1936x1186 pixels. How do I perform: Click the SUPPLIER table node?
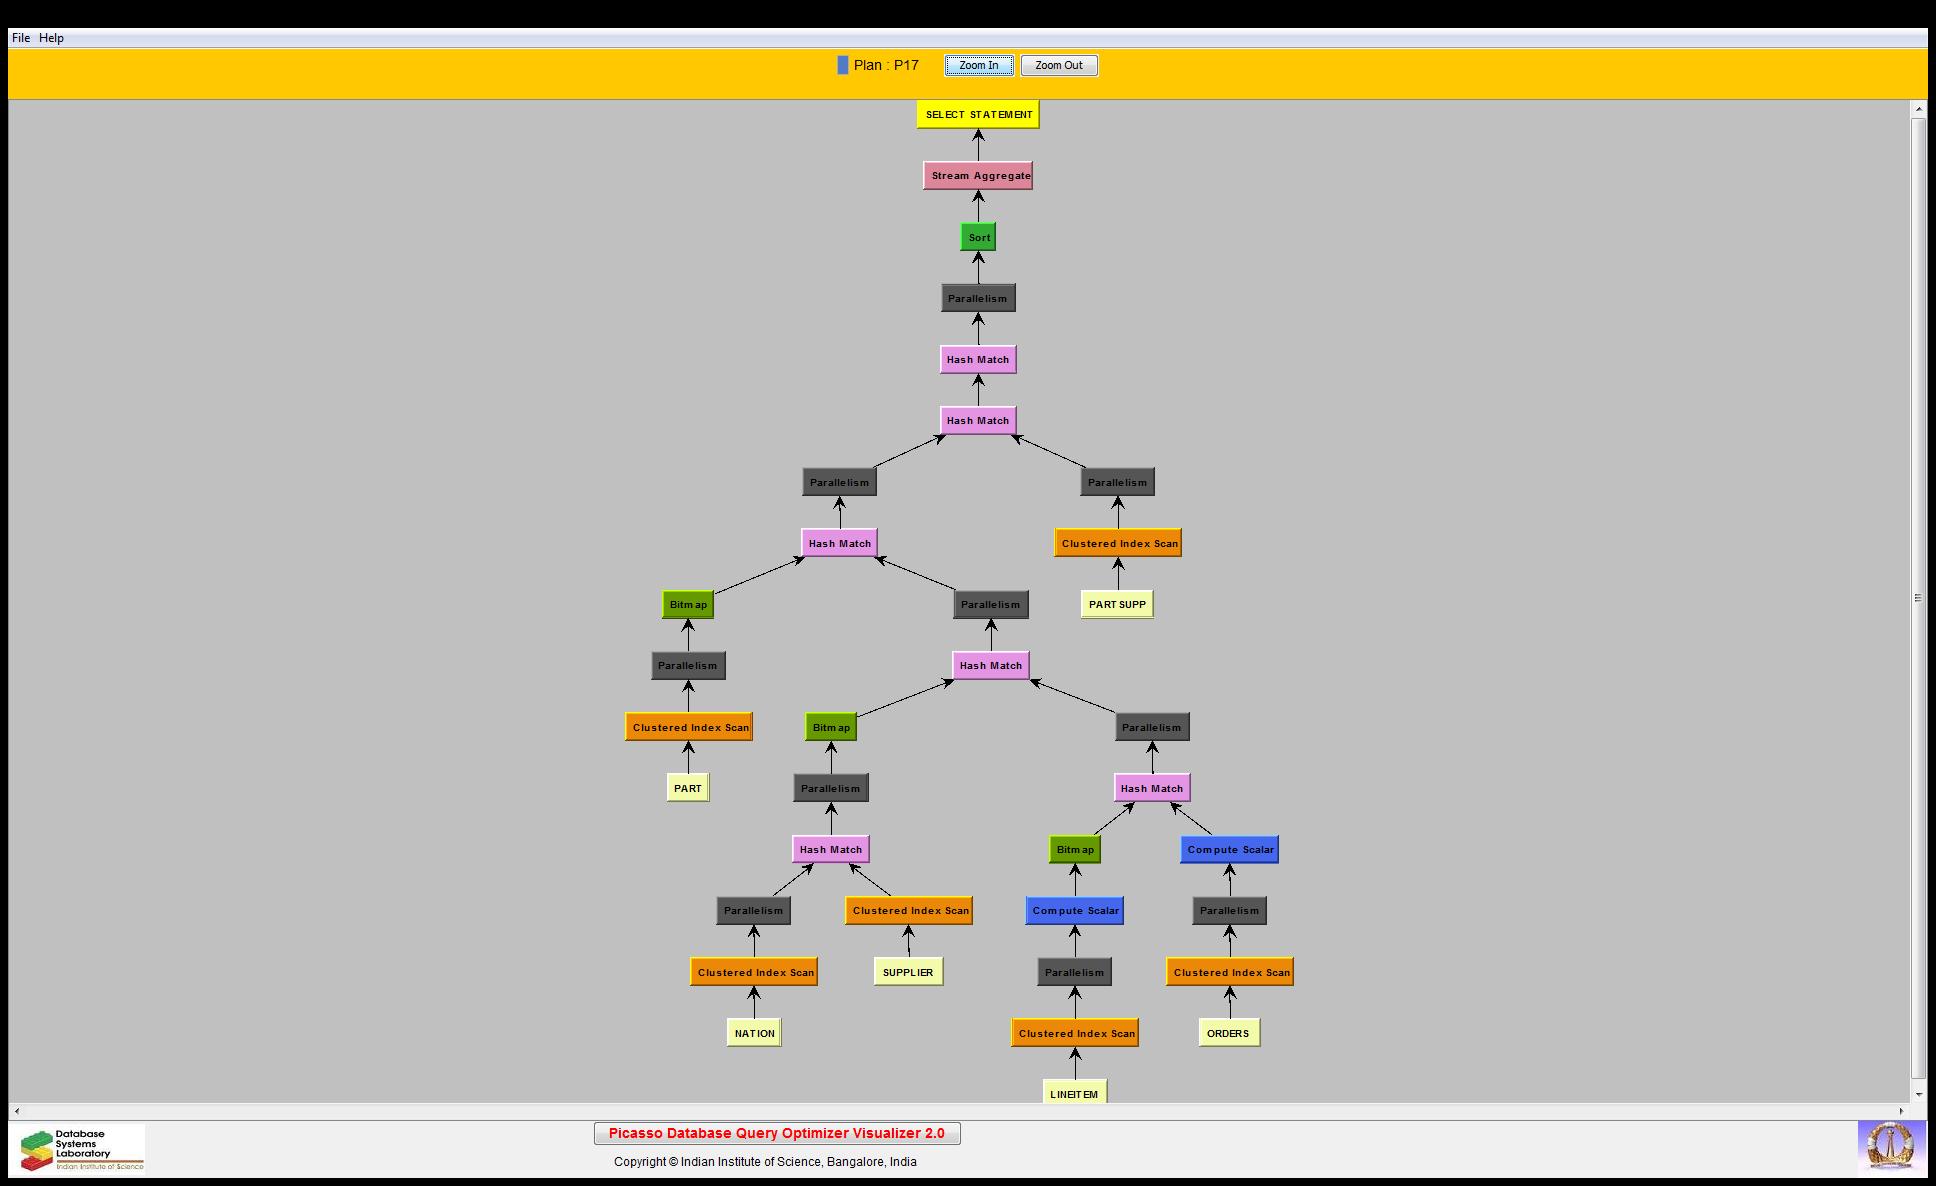tap(908, 972)
